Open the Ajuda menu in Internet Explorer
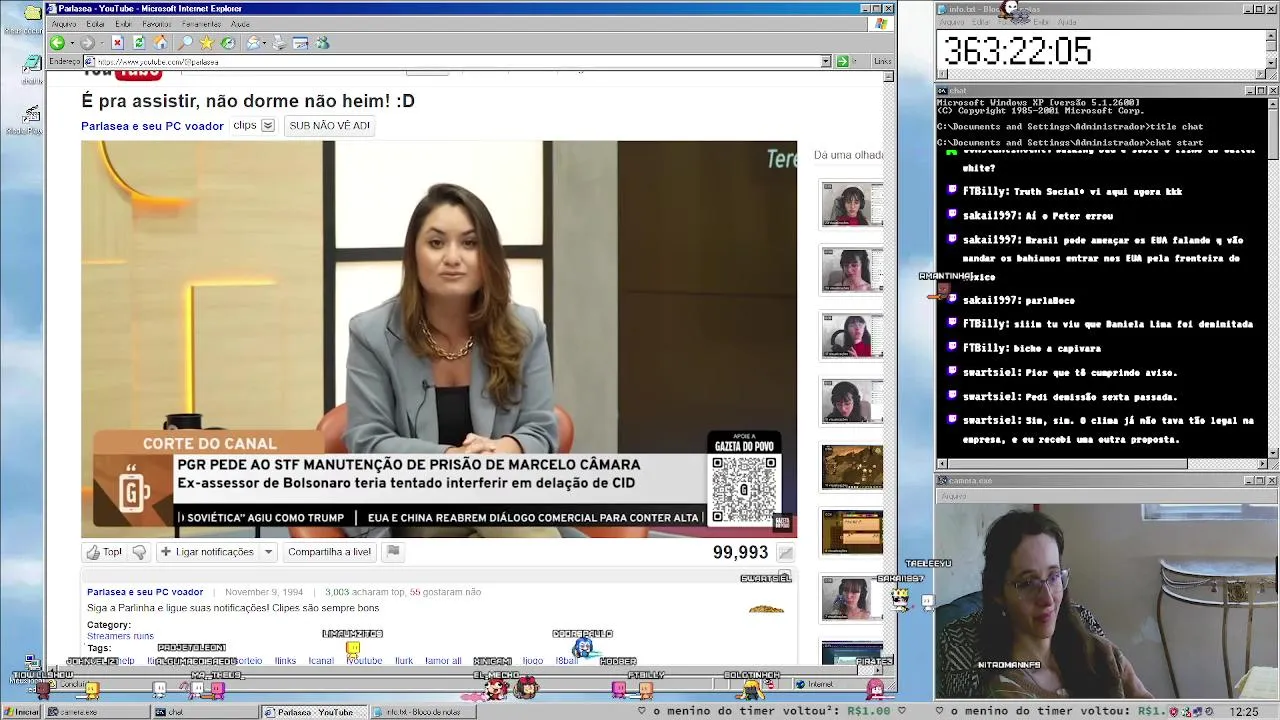 point(240,24)
